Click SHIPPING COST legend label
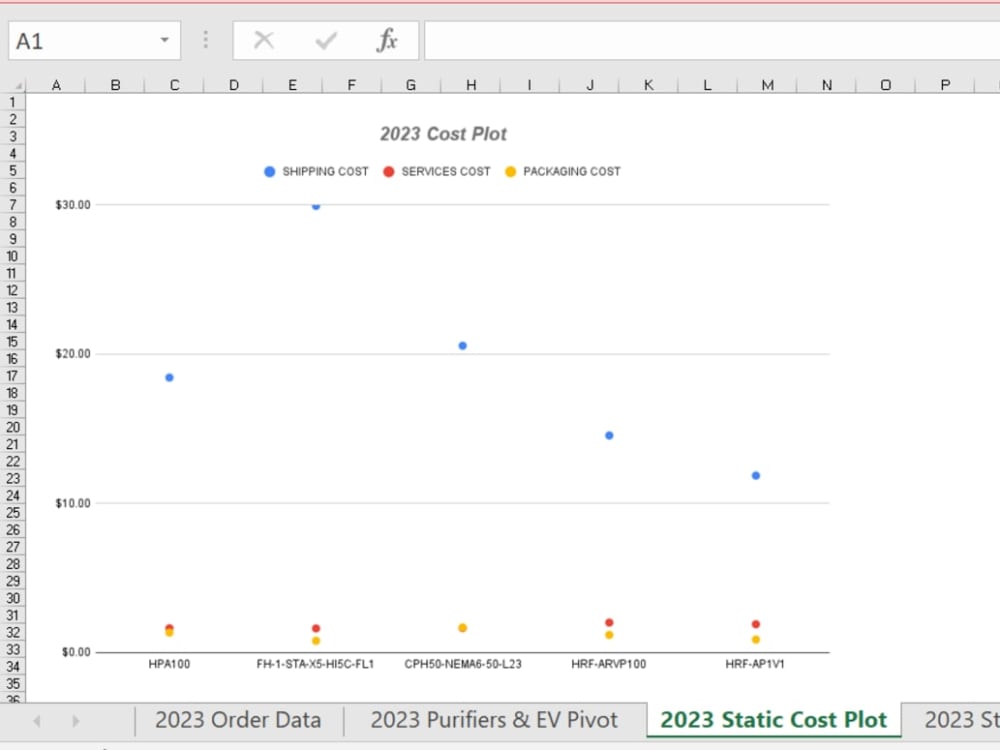Image resolution: width=1000 pixels, height=750 pixels. pyautogui.click(x=325, y=172)
